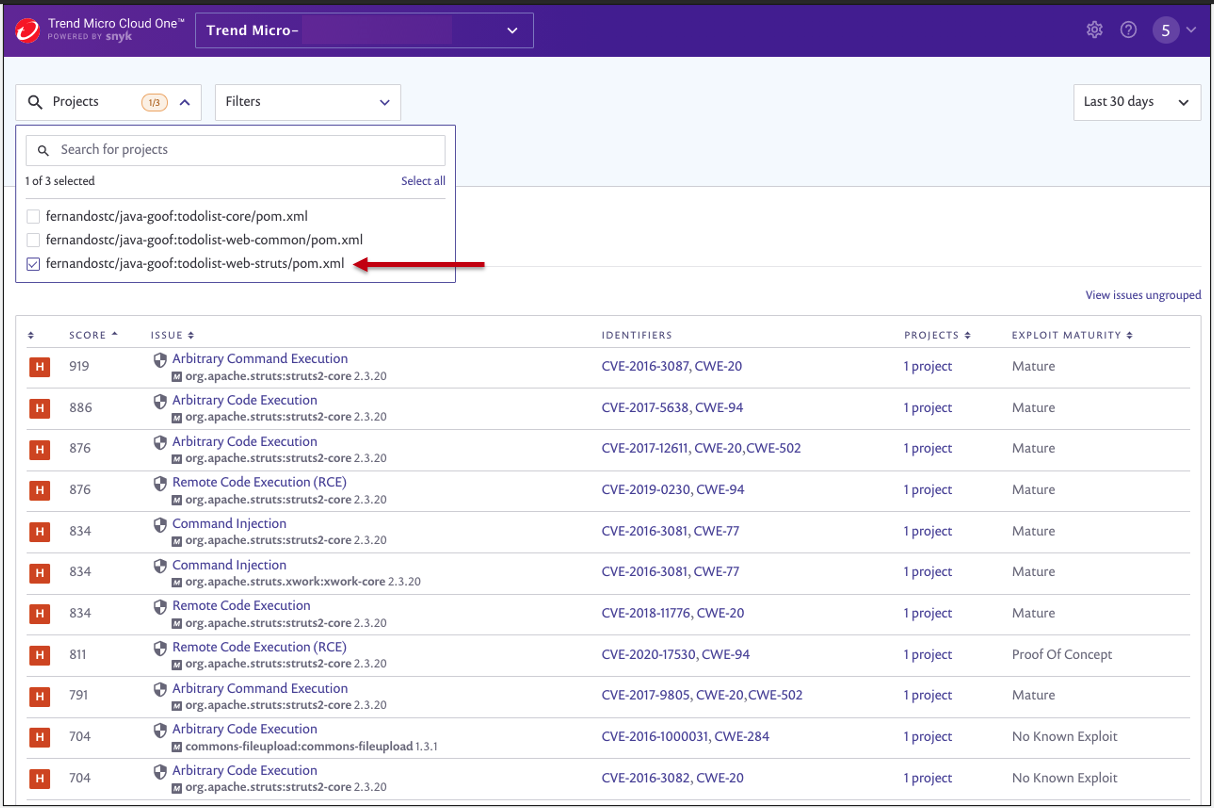Click High severity badge for score 791
Viewport: 1214px width, 808px height.
39,696
